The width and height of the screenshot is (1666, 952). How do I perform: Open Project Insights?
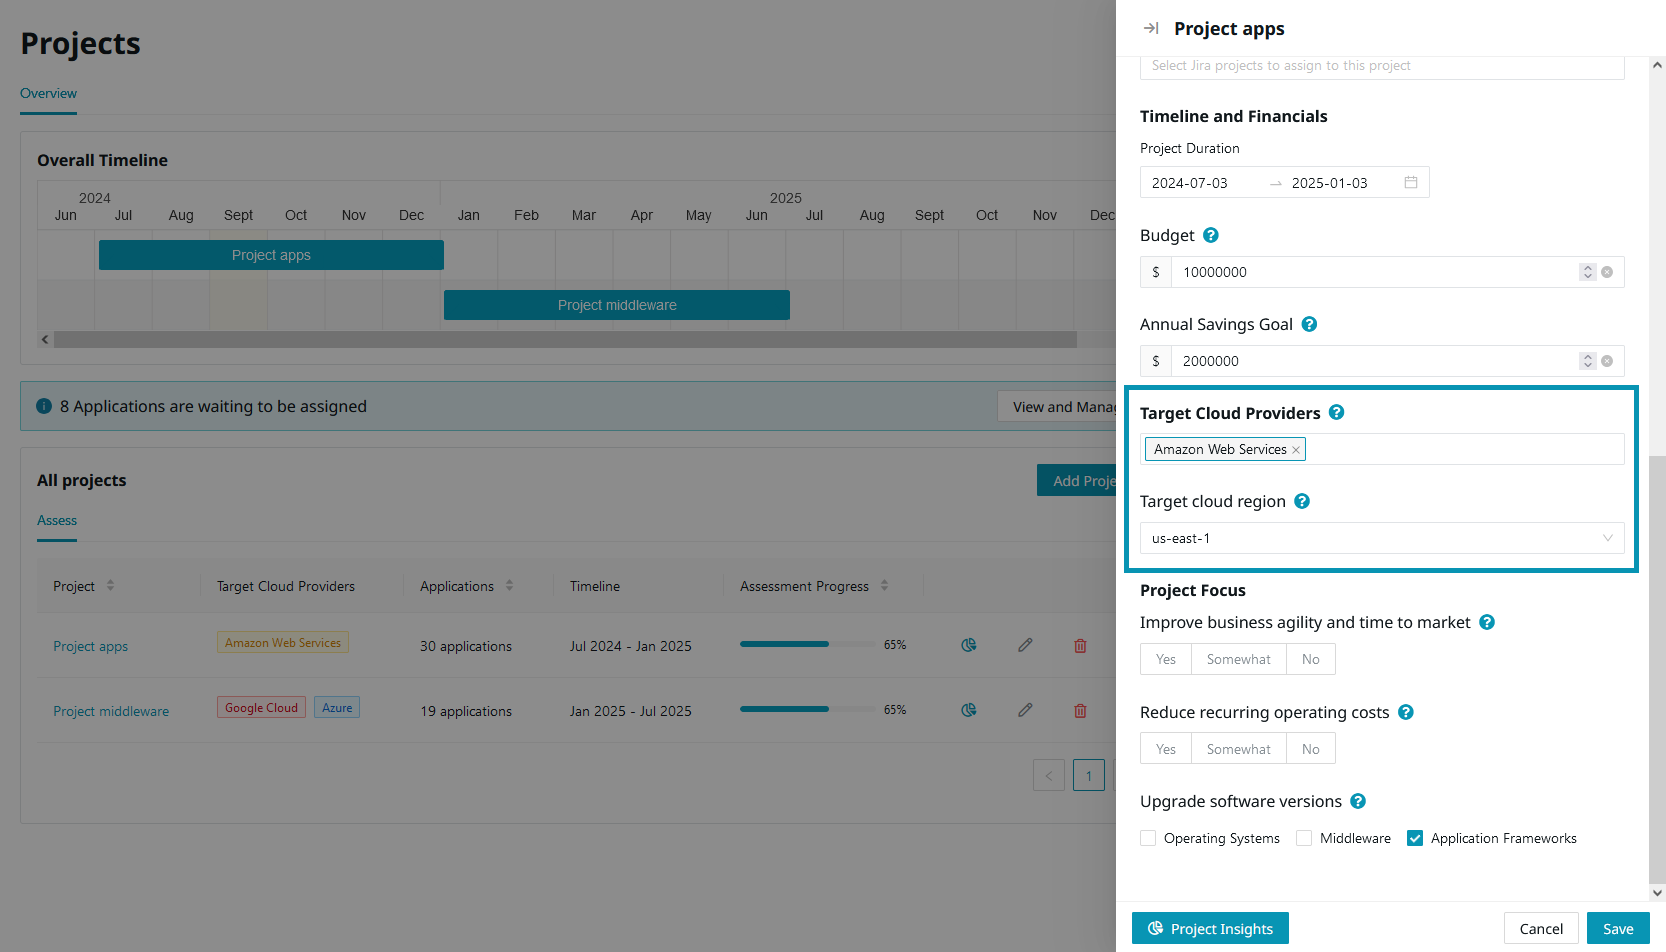(1210, 929)
